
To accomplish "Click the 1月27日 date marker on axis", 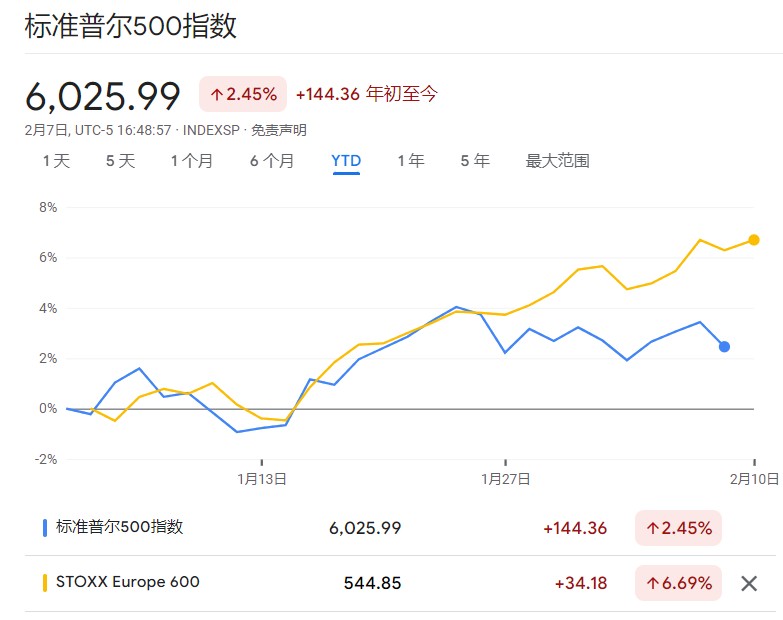I will [505, 479].
